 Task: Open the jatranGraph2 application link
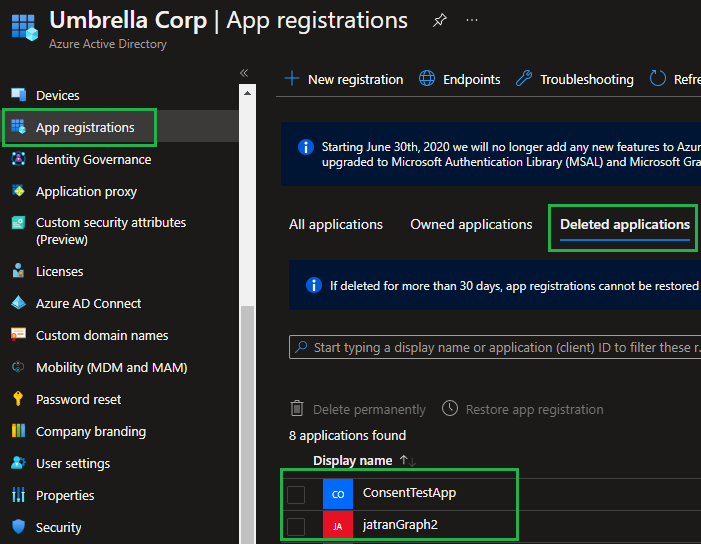400,525
